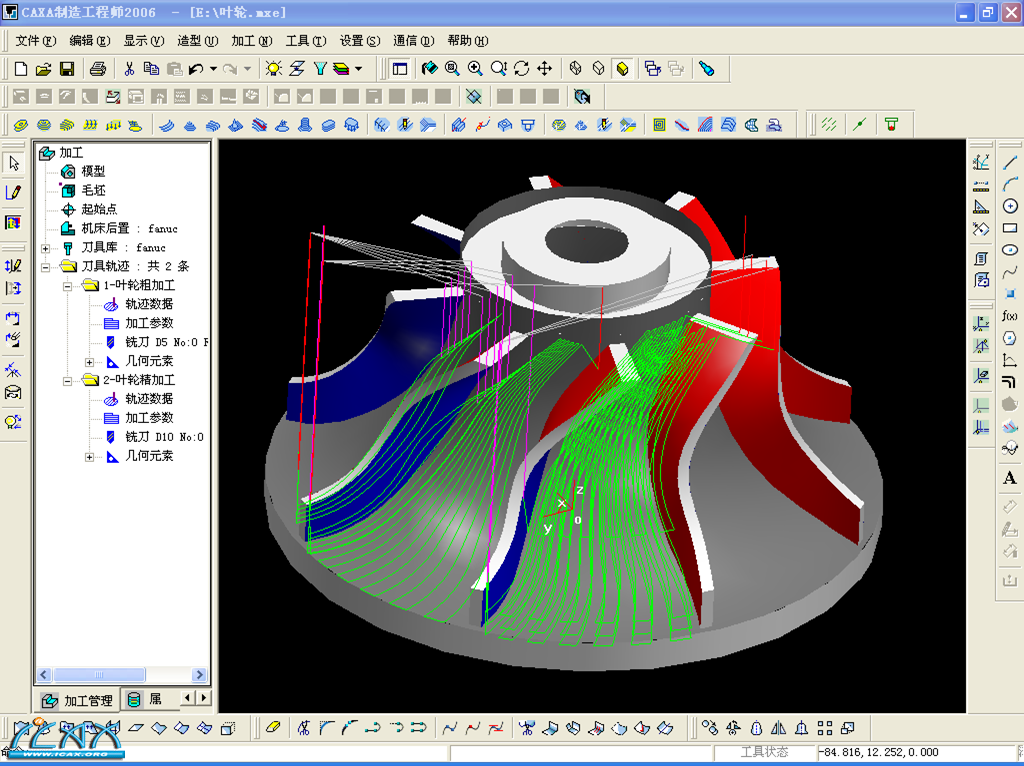Click the f(x) formula curve tool
The height and width of the screenshot is (766, 1024).
1010,316
